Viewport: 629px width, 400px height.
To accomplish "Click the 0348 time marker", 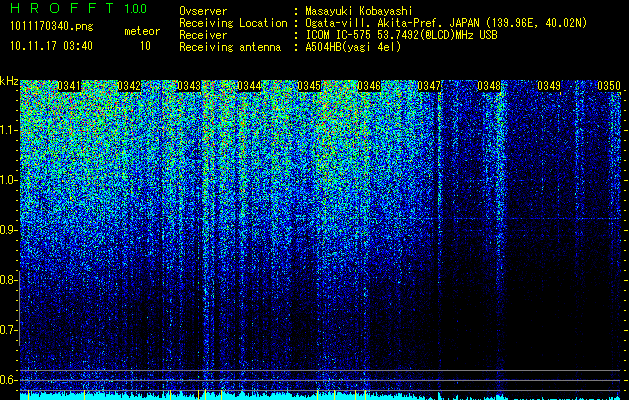I will click(489, 86).
